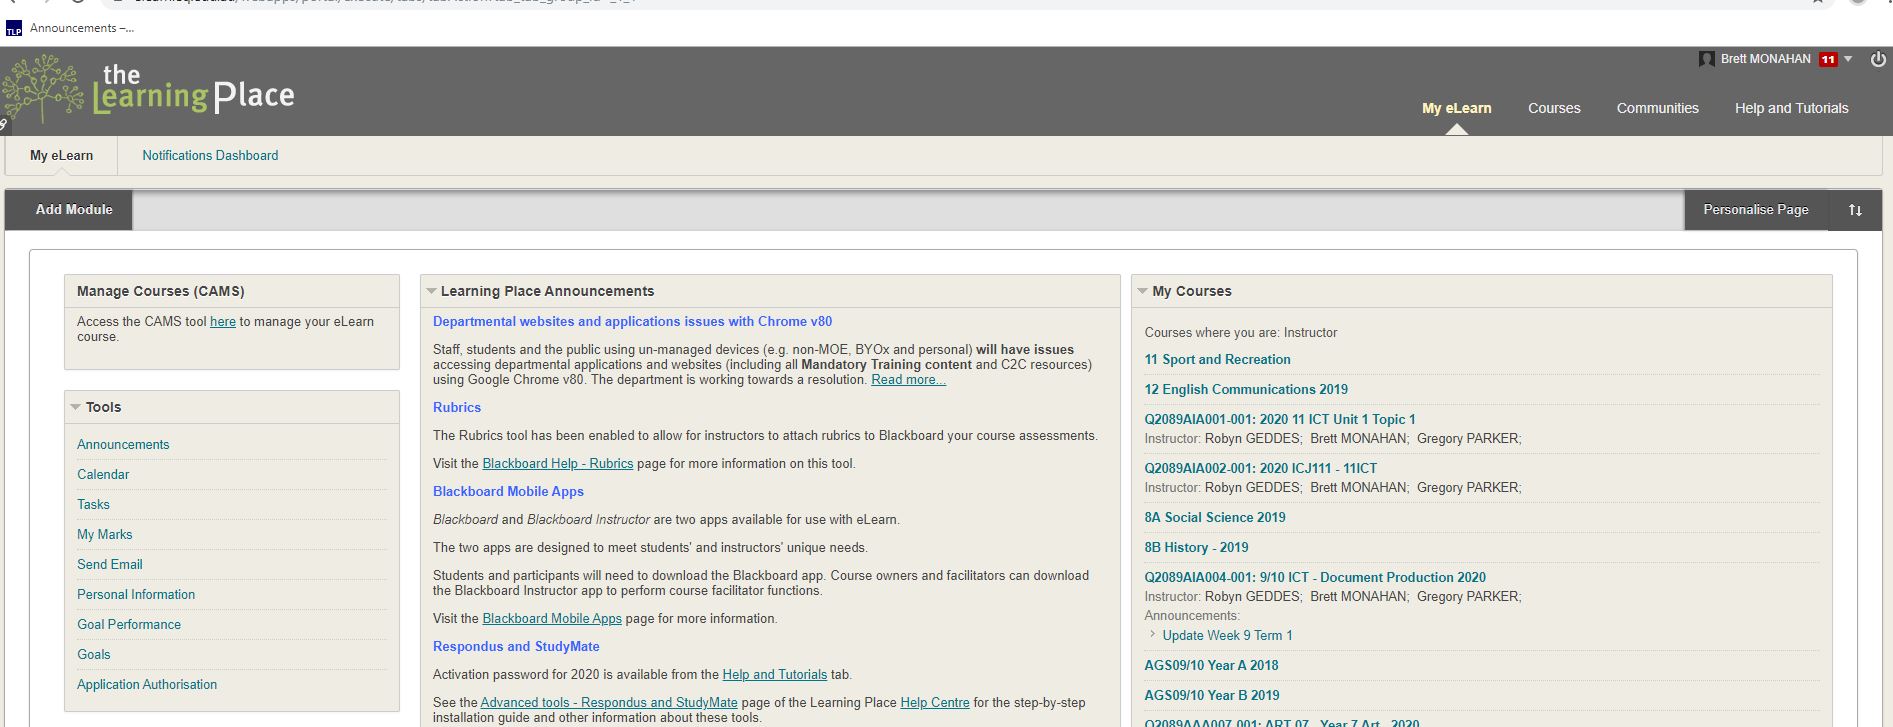Open Personal Information link
1893x727 pixels.
[x=136, y=594]
